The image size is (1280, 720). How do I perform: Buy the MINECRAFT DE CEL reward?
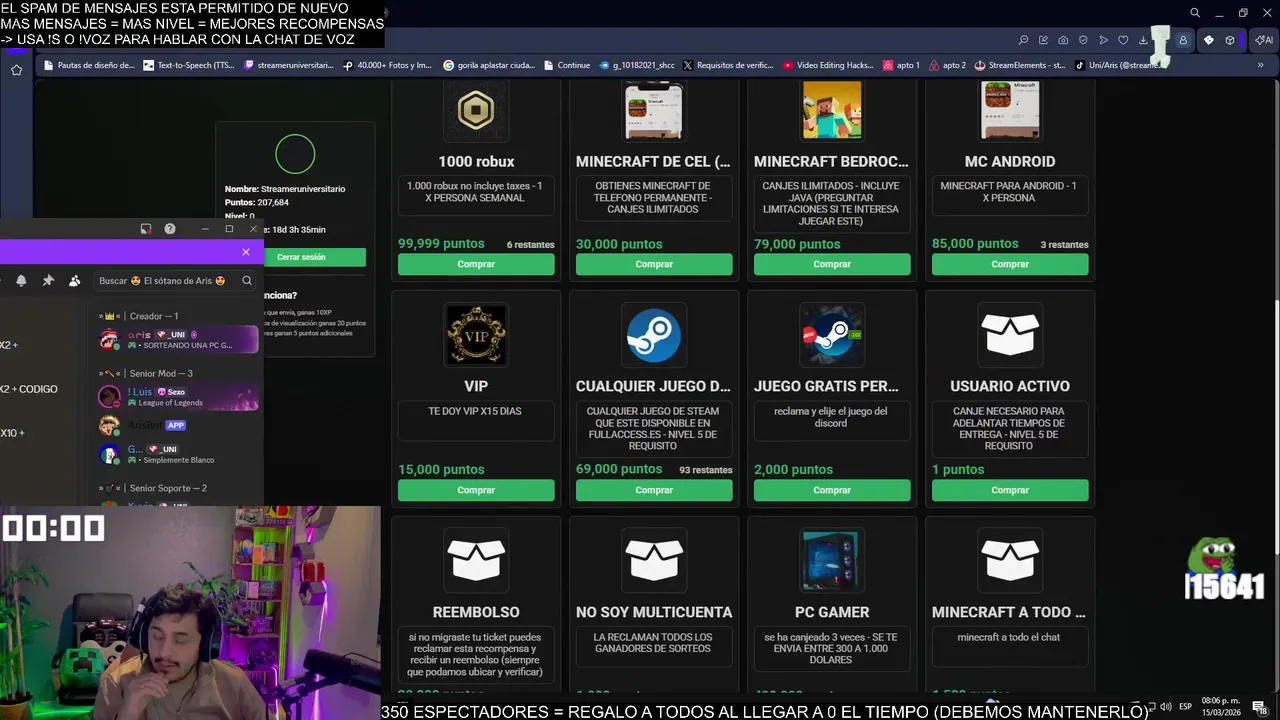[654, 264]
